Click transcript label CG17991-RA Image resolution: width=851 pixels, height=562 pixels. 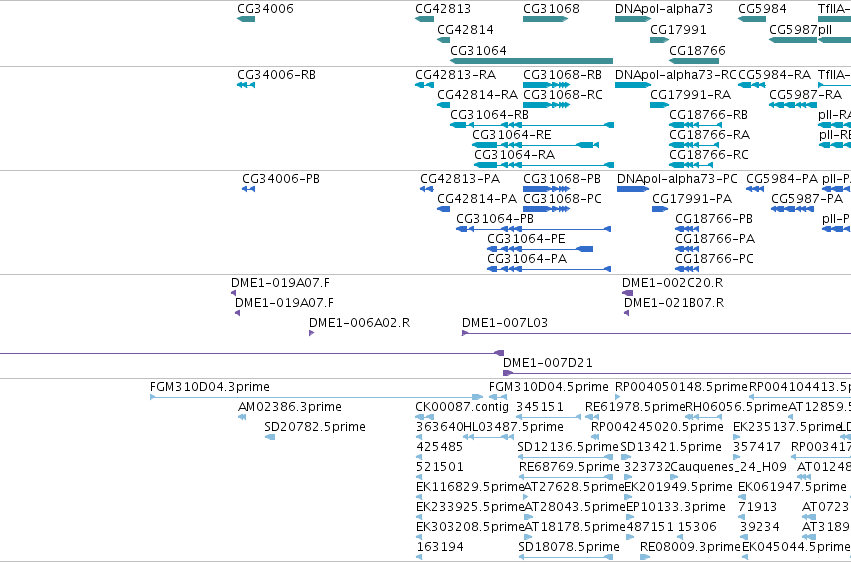coord(690,95)
